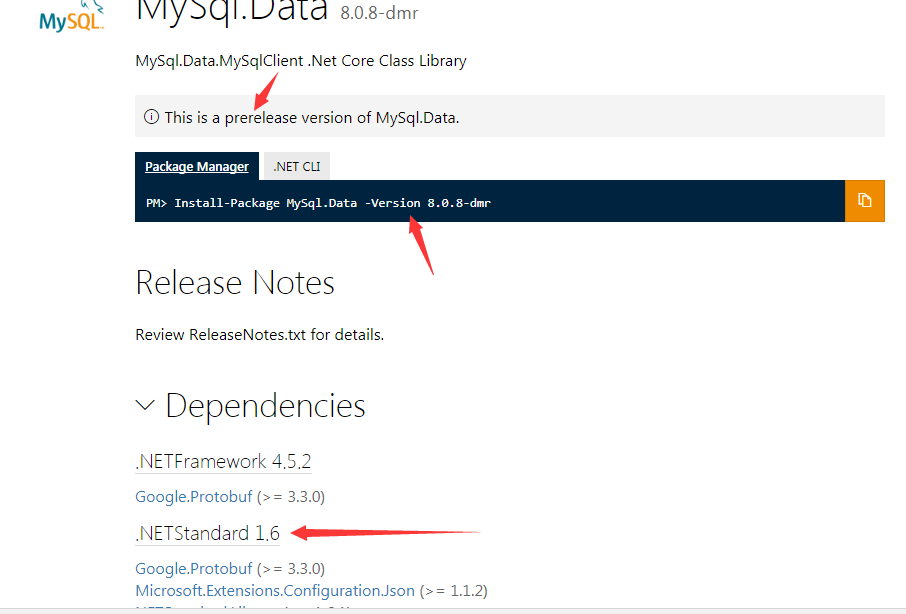Click the Release Notes heading
906x614 pixels.
click(x=235, y=282)
